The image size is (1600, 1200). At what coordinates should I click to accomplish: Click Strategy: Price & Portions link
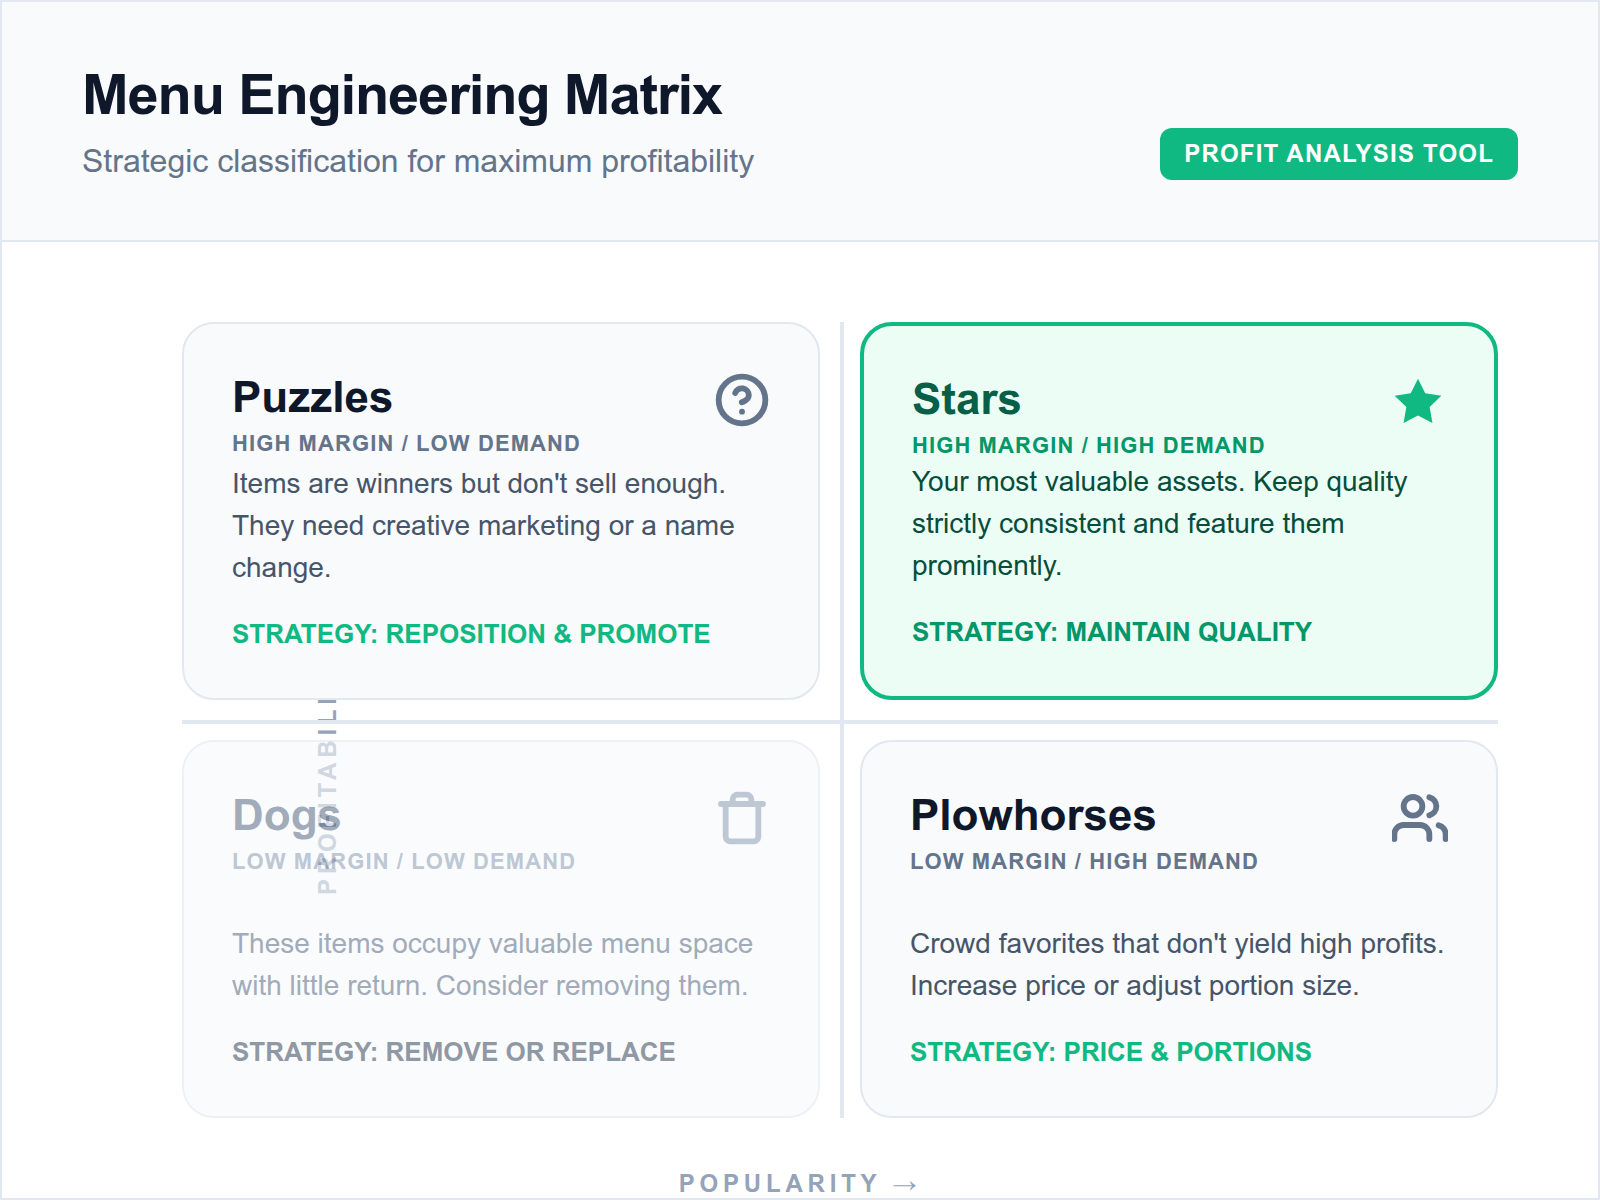pyautogui.click(x=1110, y=1052)
